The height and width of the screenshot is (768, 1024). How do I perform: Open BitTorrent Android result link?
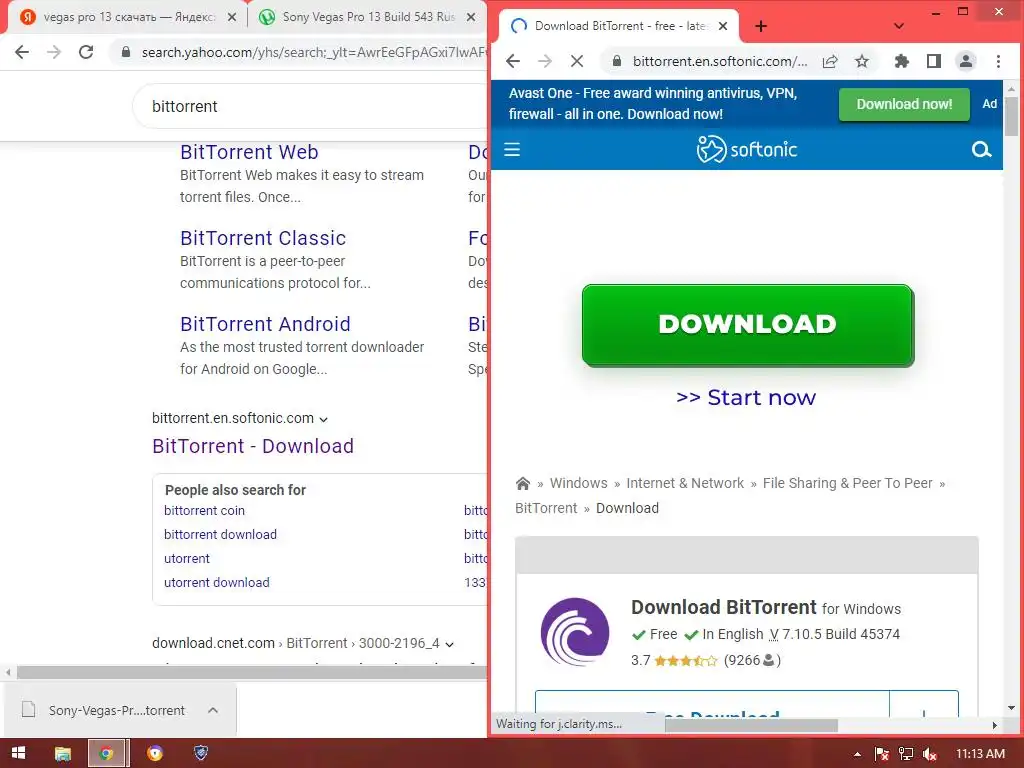pyautogui.click(x=266, y=324)
